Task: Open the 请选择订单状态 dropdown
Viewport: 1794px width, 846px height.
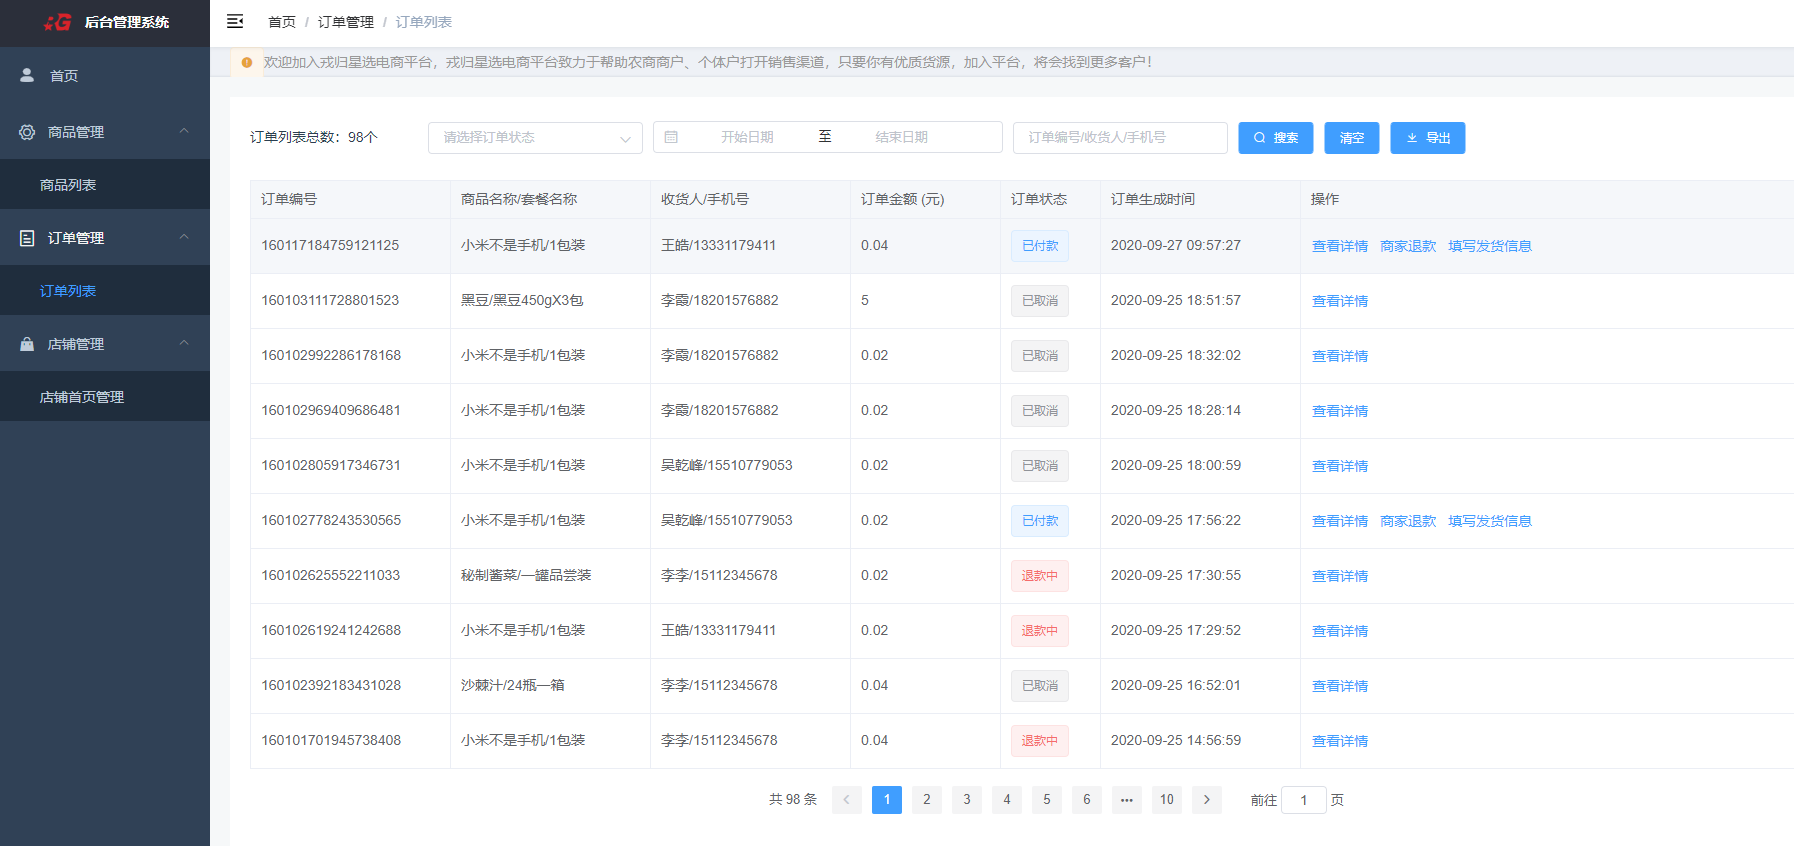Action: pyautogui.click(x=534, y=138)
